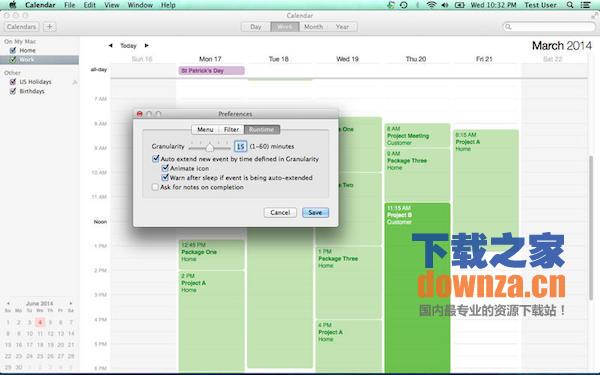Select St Patrick's Day all-day event
Screen dimensions: 600x375
coord(211,70)
